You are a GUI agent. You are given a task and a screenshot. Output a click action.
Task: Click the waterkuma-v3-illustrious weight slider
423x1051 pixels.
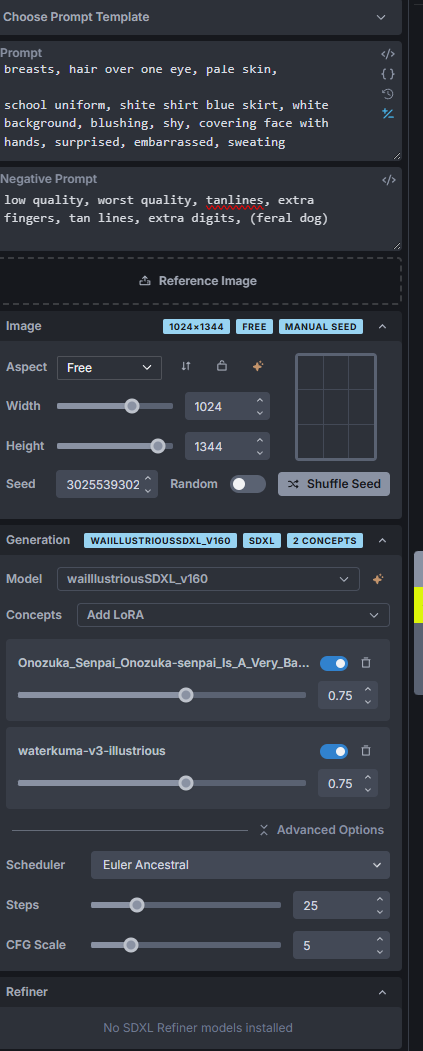click(x=162, y=783)
